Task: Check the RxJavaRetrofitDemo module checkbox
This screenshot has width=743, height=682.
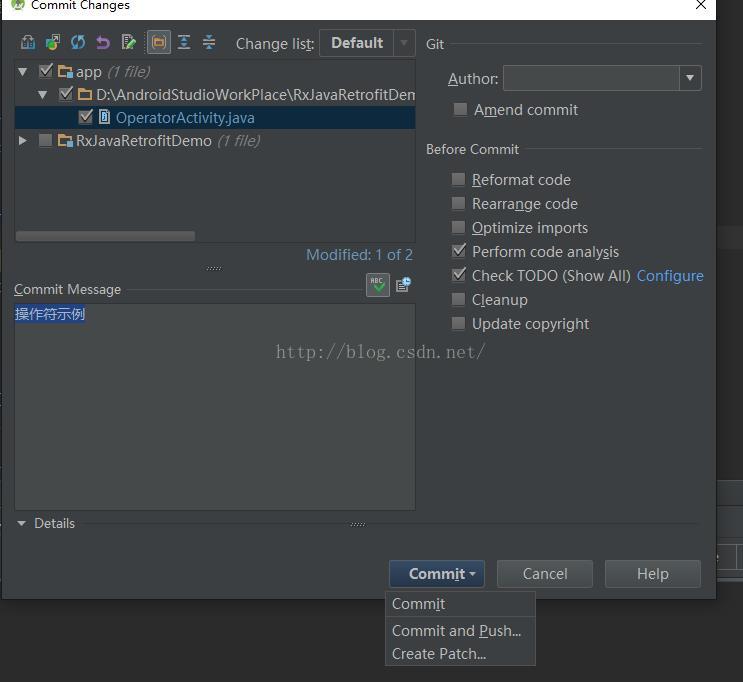Action: coord(45,140)
